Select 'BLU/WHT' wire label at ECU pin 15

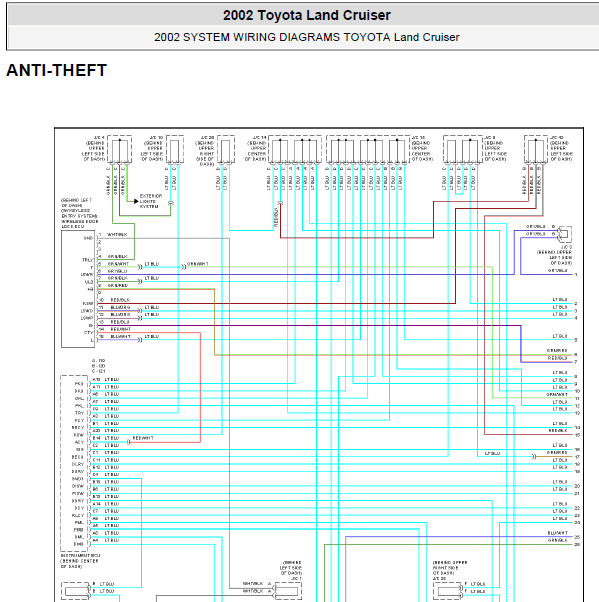pyautogui.click(x=121, y=336)
